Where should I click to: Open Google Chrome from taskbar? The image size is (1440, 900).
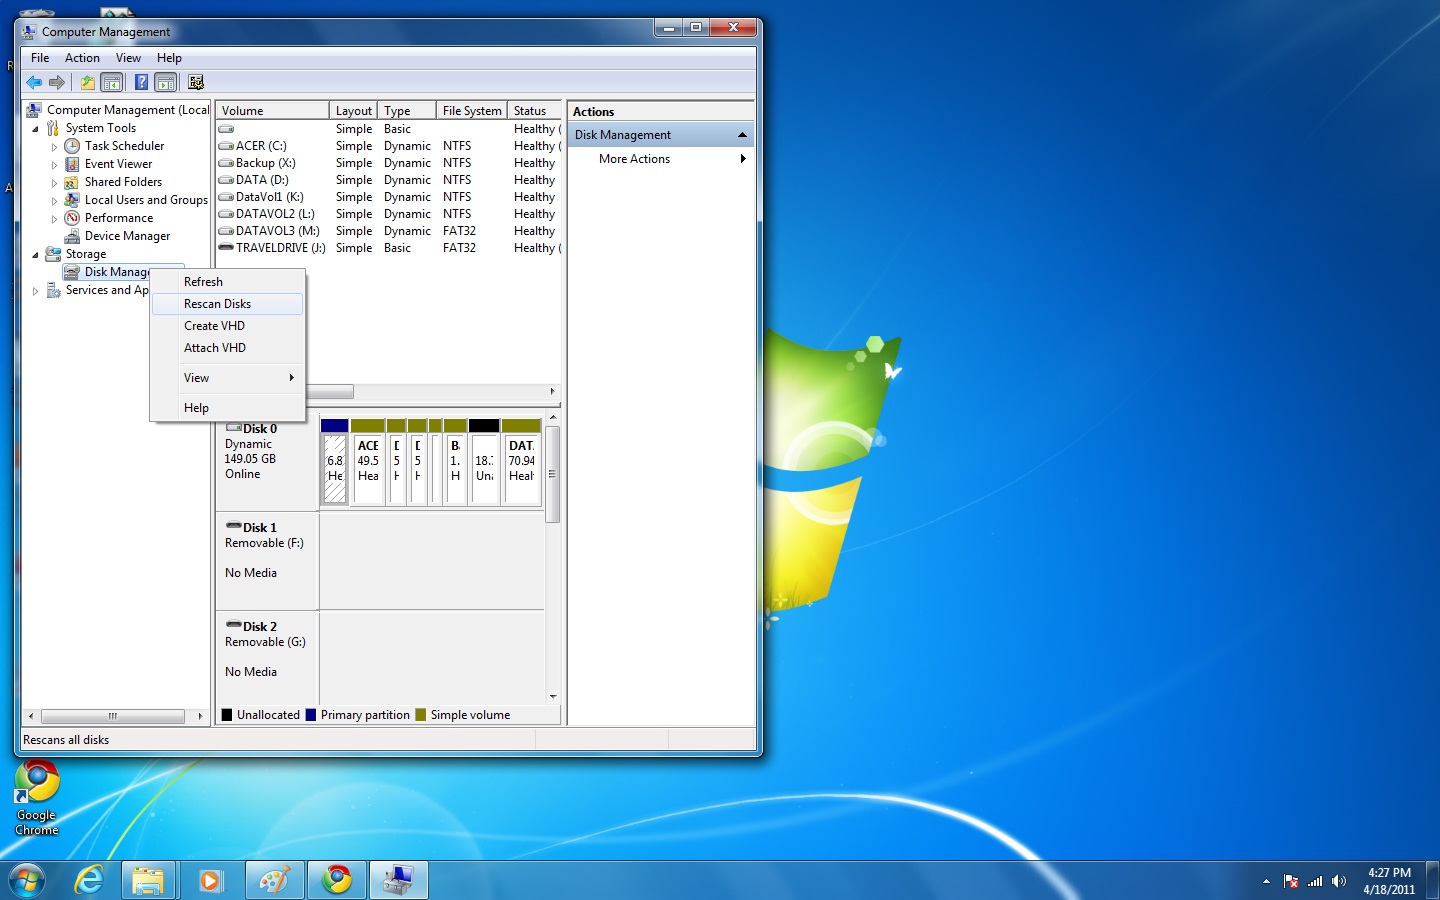tap(337, 880)
